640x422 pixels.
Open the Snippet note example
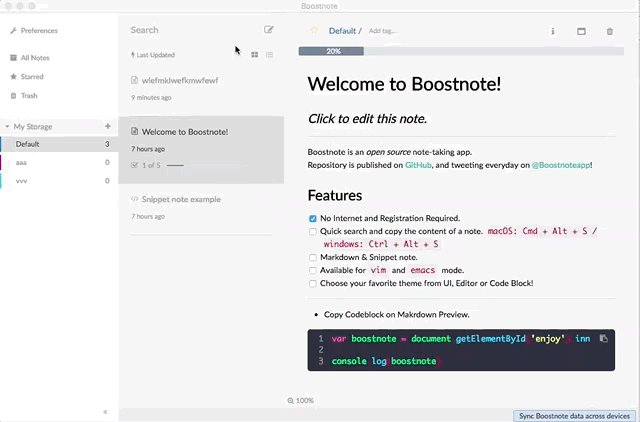coord(201,207)
